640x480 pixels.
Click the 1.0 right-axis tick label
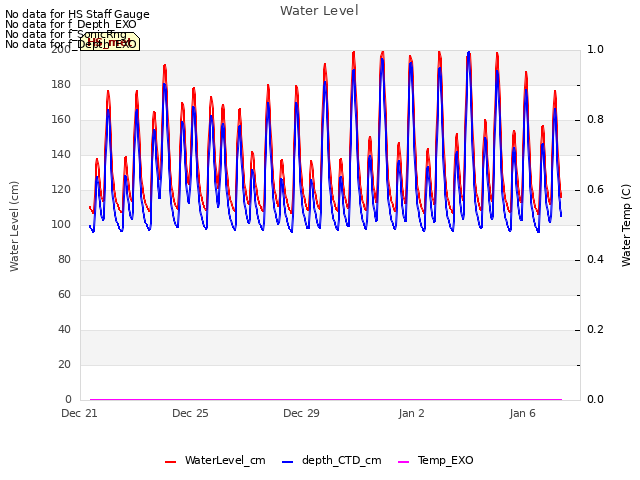click(595, 49)
